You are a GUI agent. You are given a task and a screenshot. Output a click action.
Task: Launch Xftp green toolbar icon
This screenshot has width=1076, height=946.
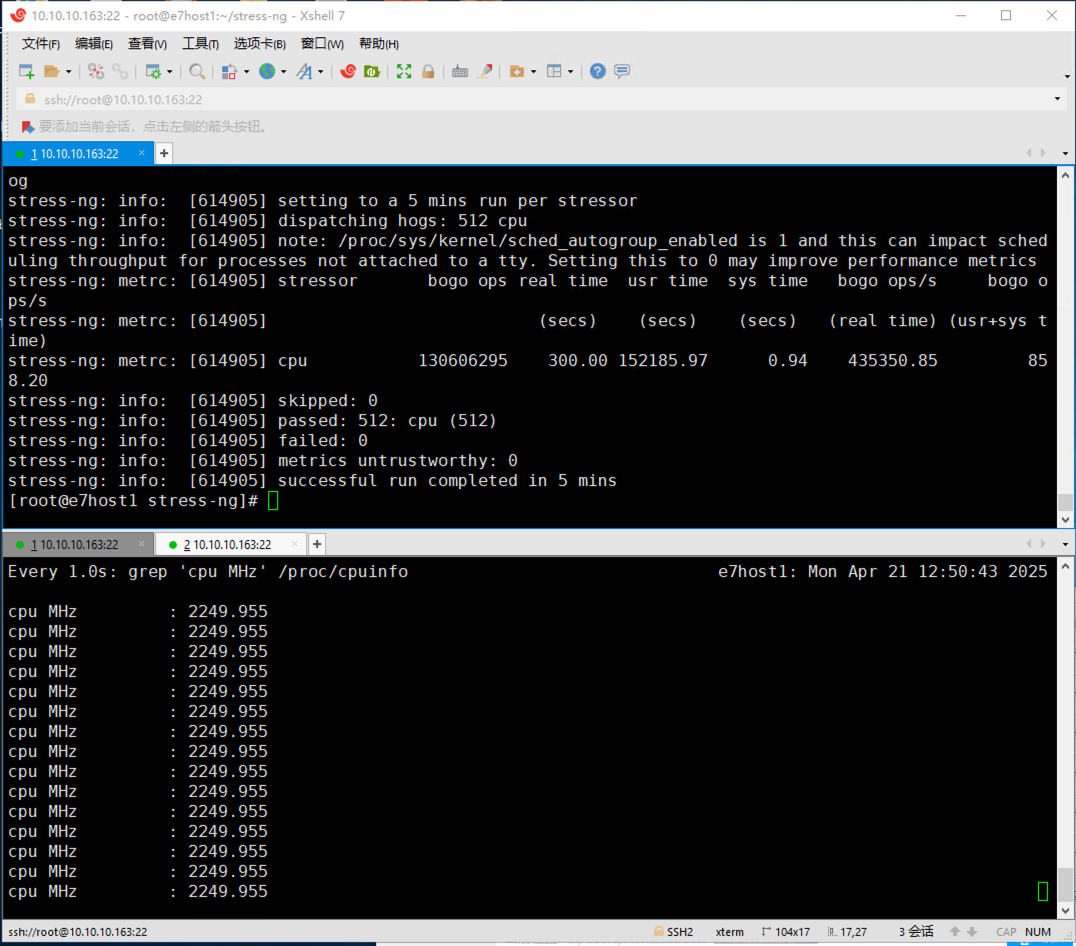[x=372, y=71]
